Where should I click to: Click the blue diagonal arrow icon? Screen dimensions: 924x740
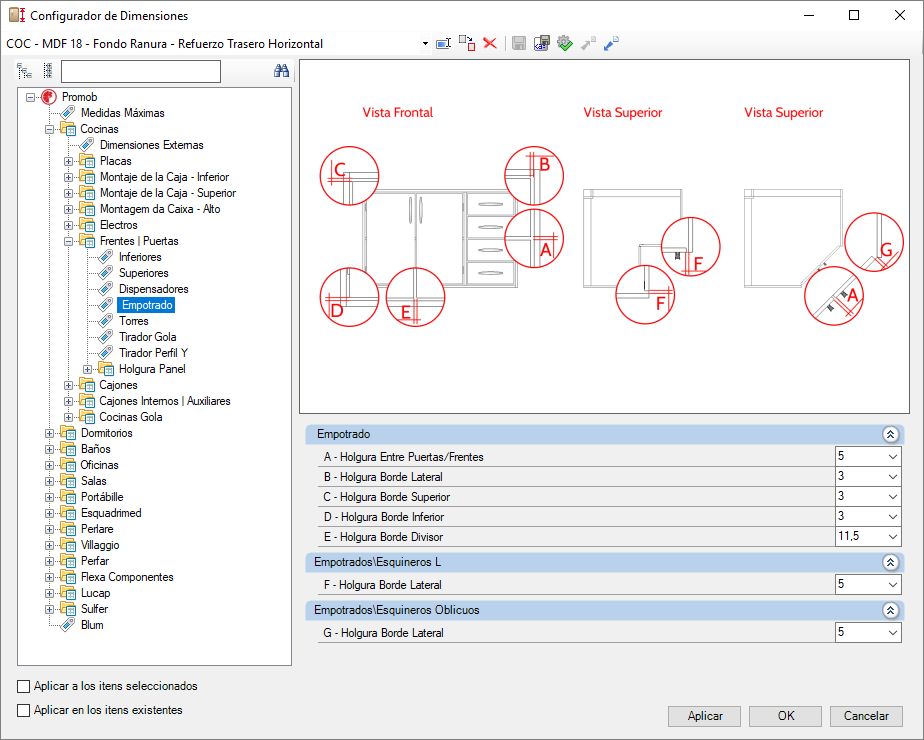[x=611, y=43]
